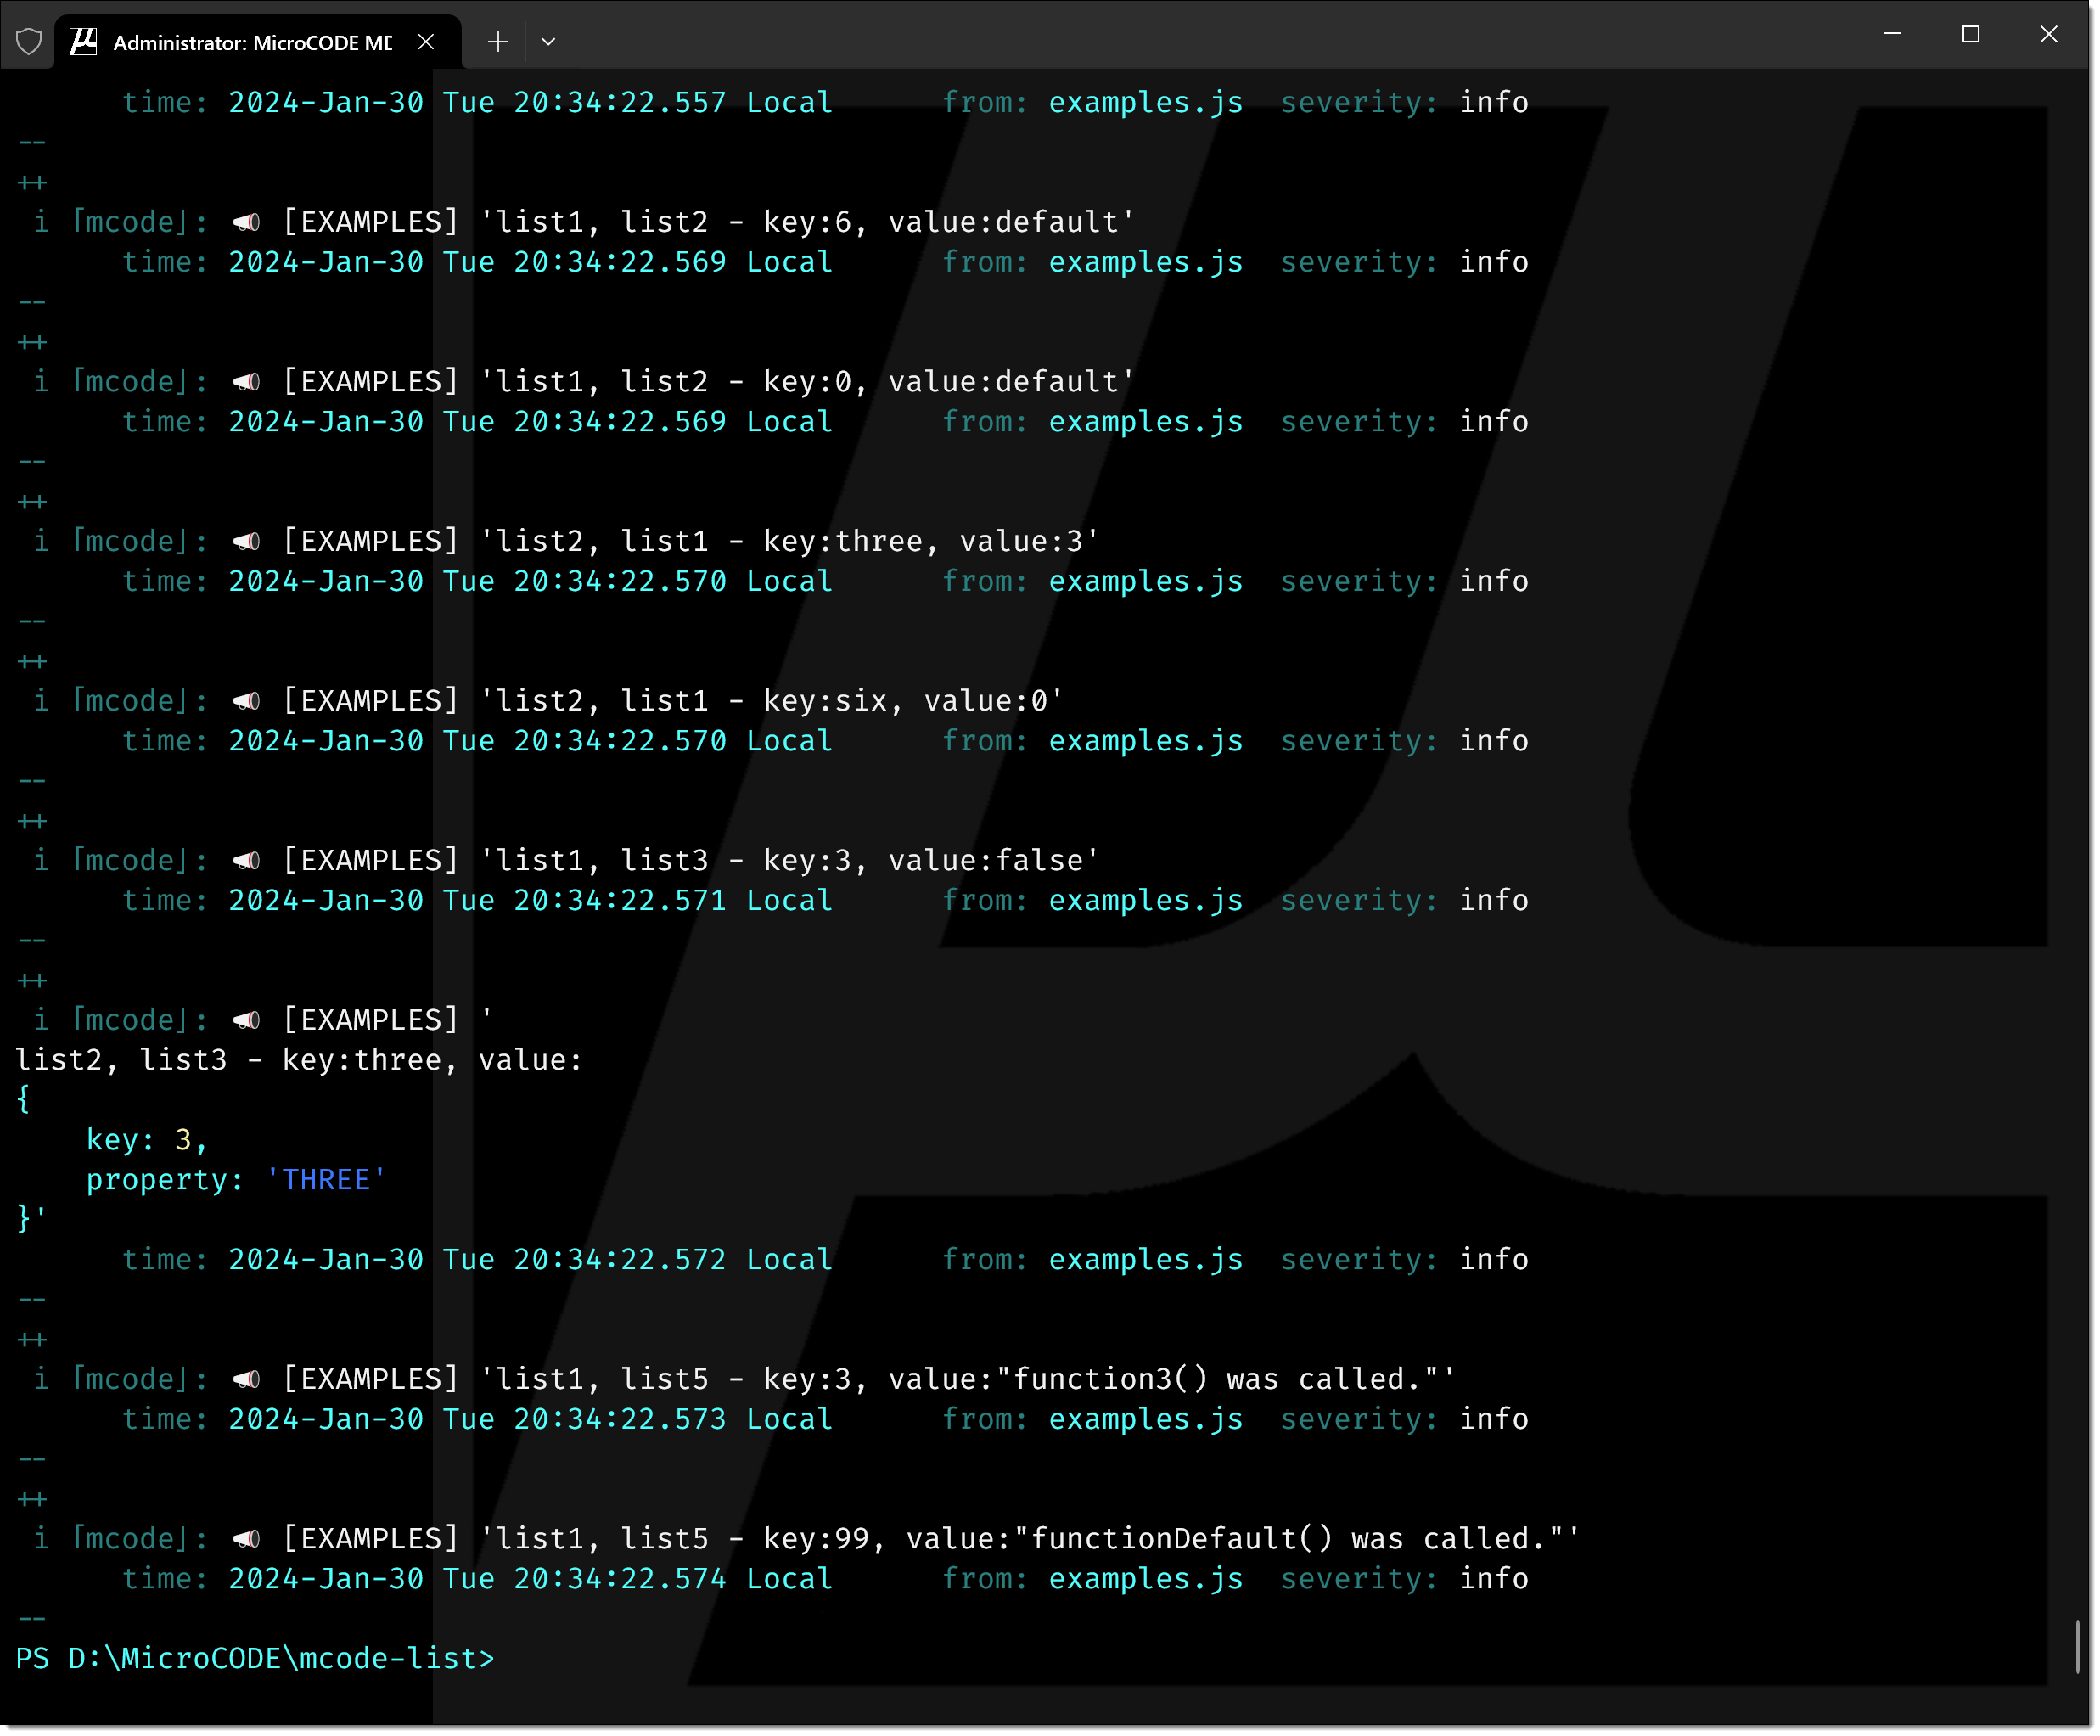This screenshot has width=2100, height=1736.
Task: Click the opening curly brace of object
Action: (x=23, y=1101)
